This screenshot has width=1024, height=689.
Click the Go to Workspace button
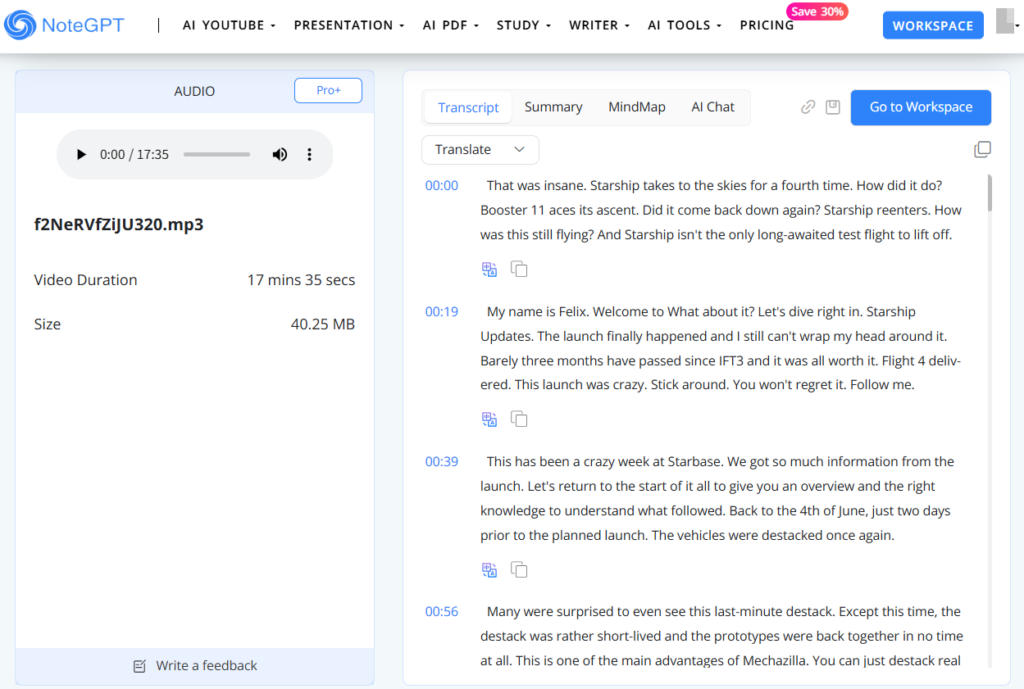point(920,107)
